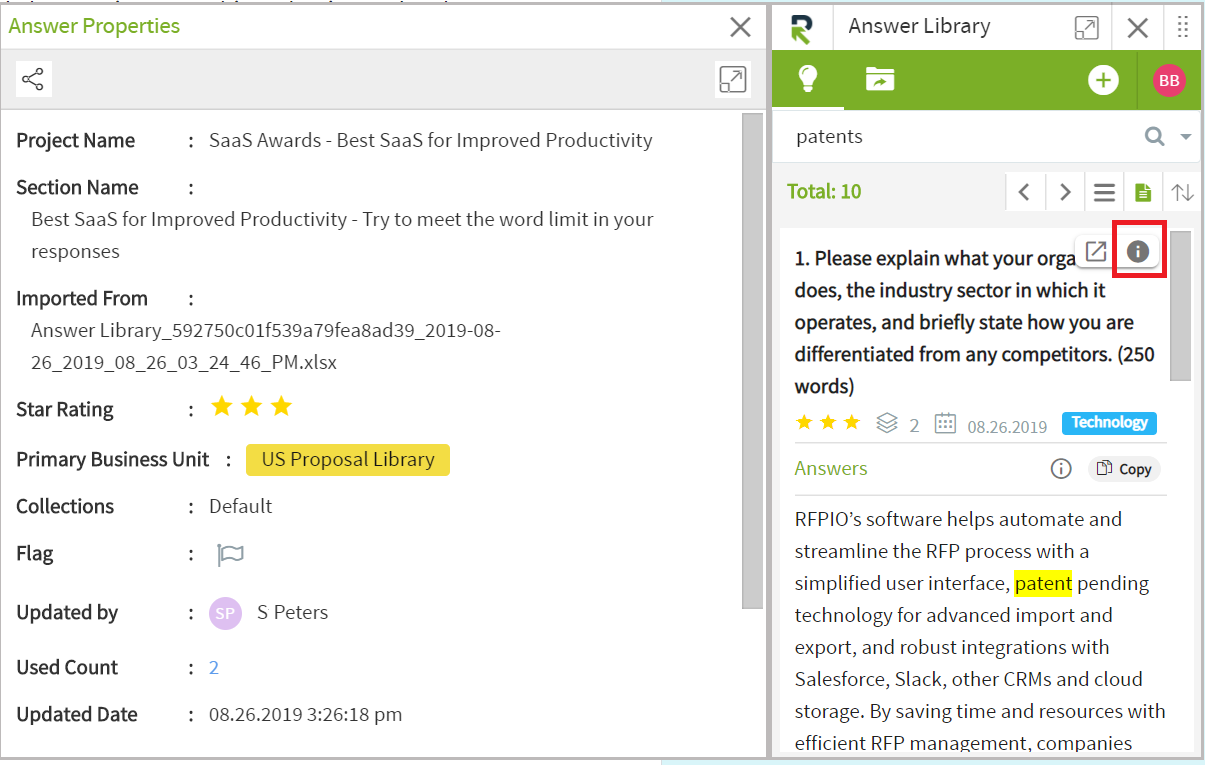Click the plus button to add an answer
Image resolution: width=1205 pixels, height=765 pixels.
tap(1103, 80)
